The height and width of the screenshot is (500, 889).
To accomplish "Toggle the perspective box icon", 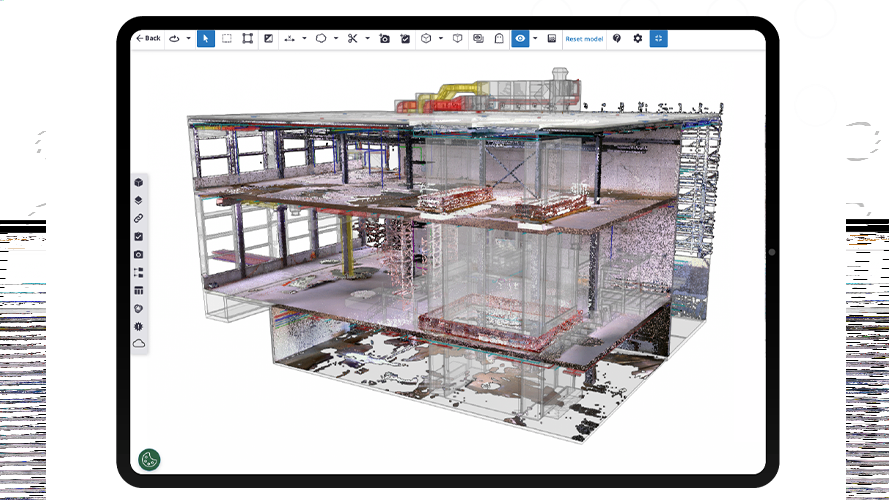I will click(458, 39).
